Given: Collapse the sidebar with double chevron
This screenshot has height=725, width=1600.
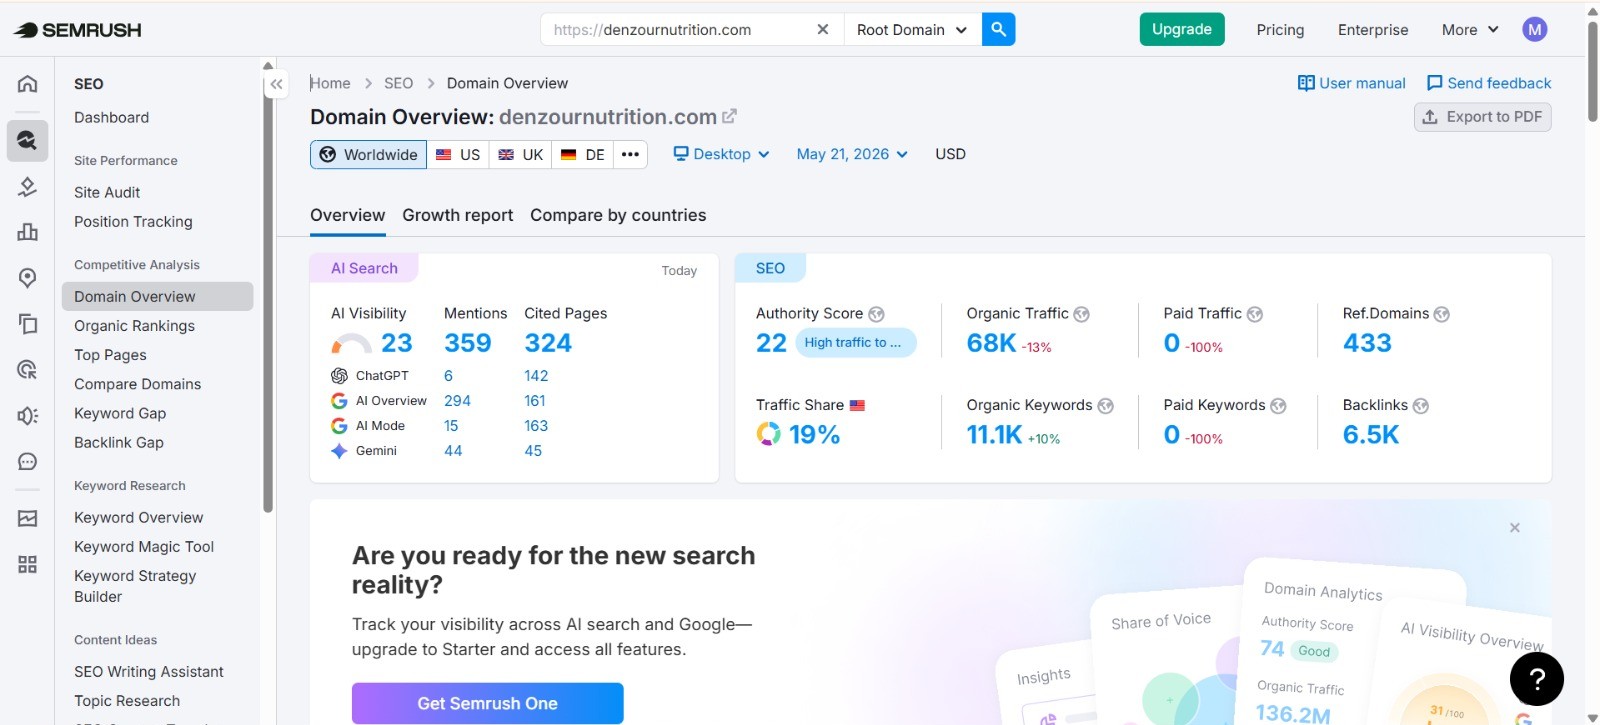Looking at the screenshot, I should click(x=277, y=84).
